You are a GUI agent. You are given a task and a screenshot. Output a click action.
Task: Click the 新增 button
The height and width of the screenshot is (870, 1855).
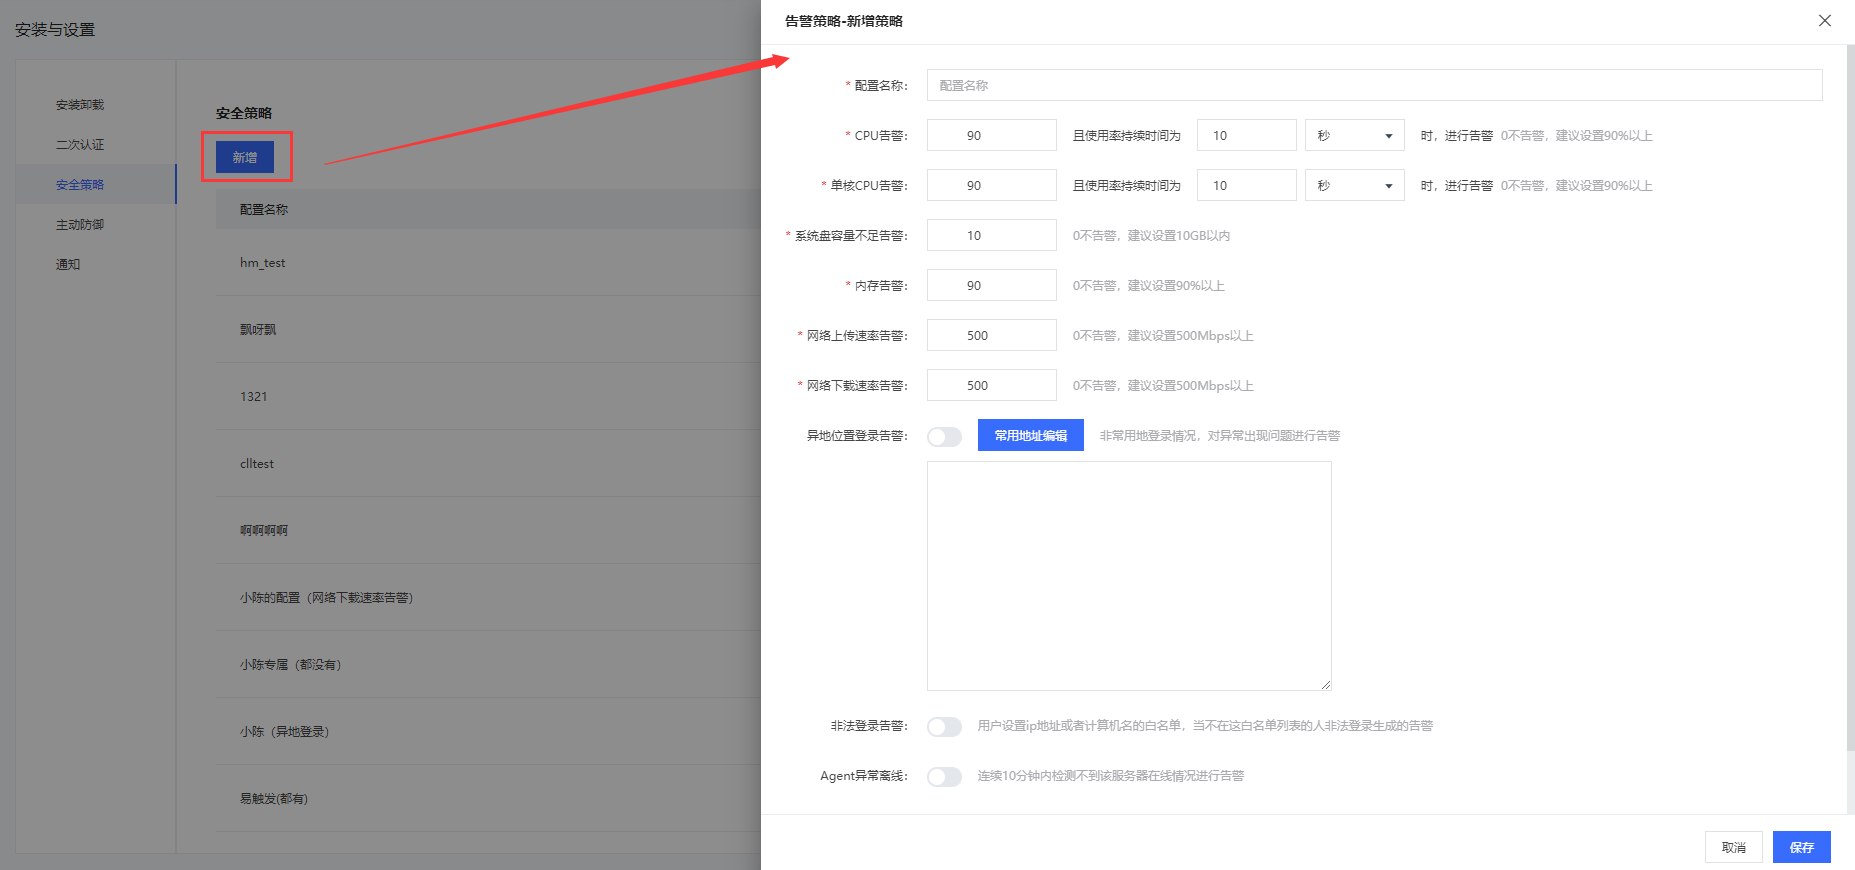point(245,158)
